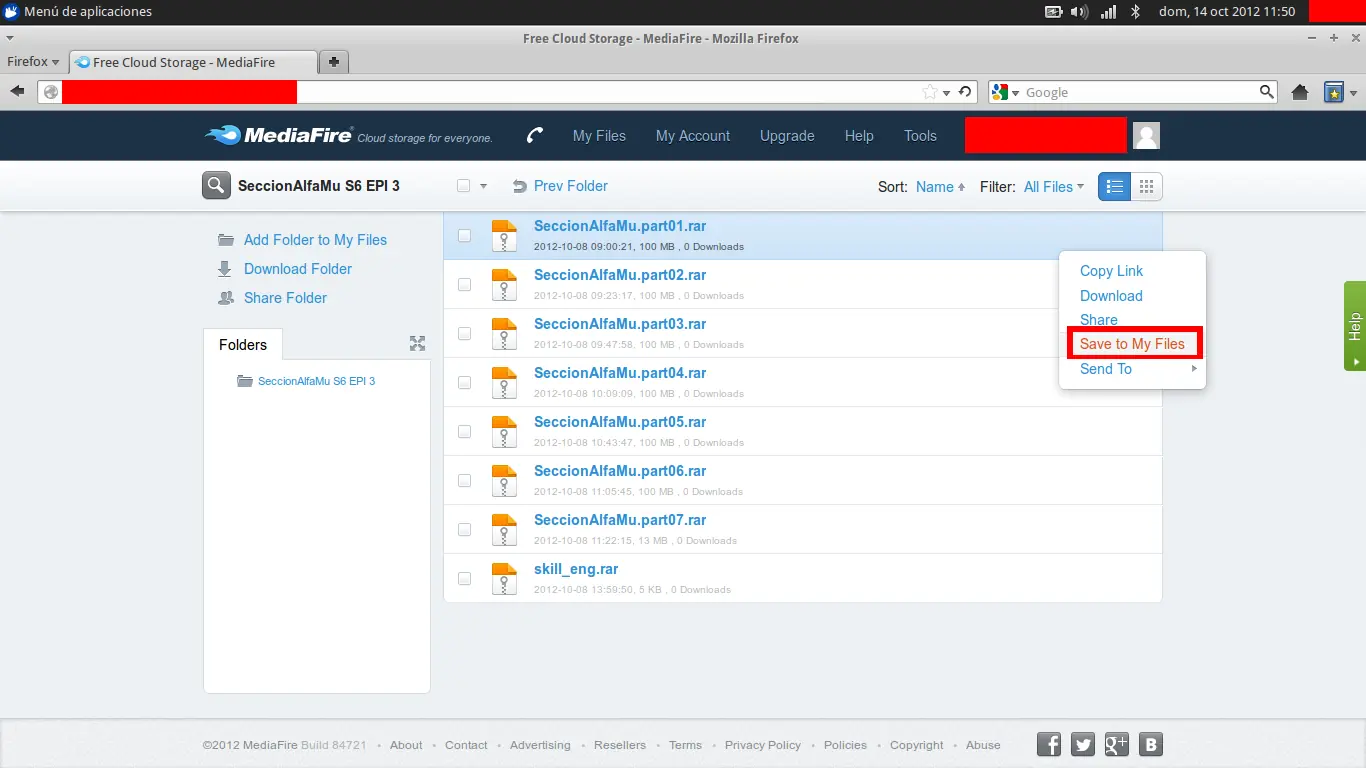
Task: Open the network signal indicator in the top panel
Action: 1108,12
